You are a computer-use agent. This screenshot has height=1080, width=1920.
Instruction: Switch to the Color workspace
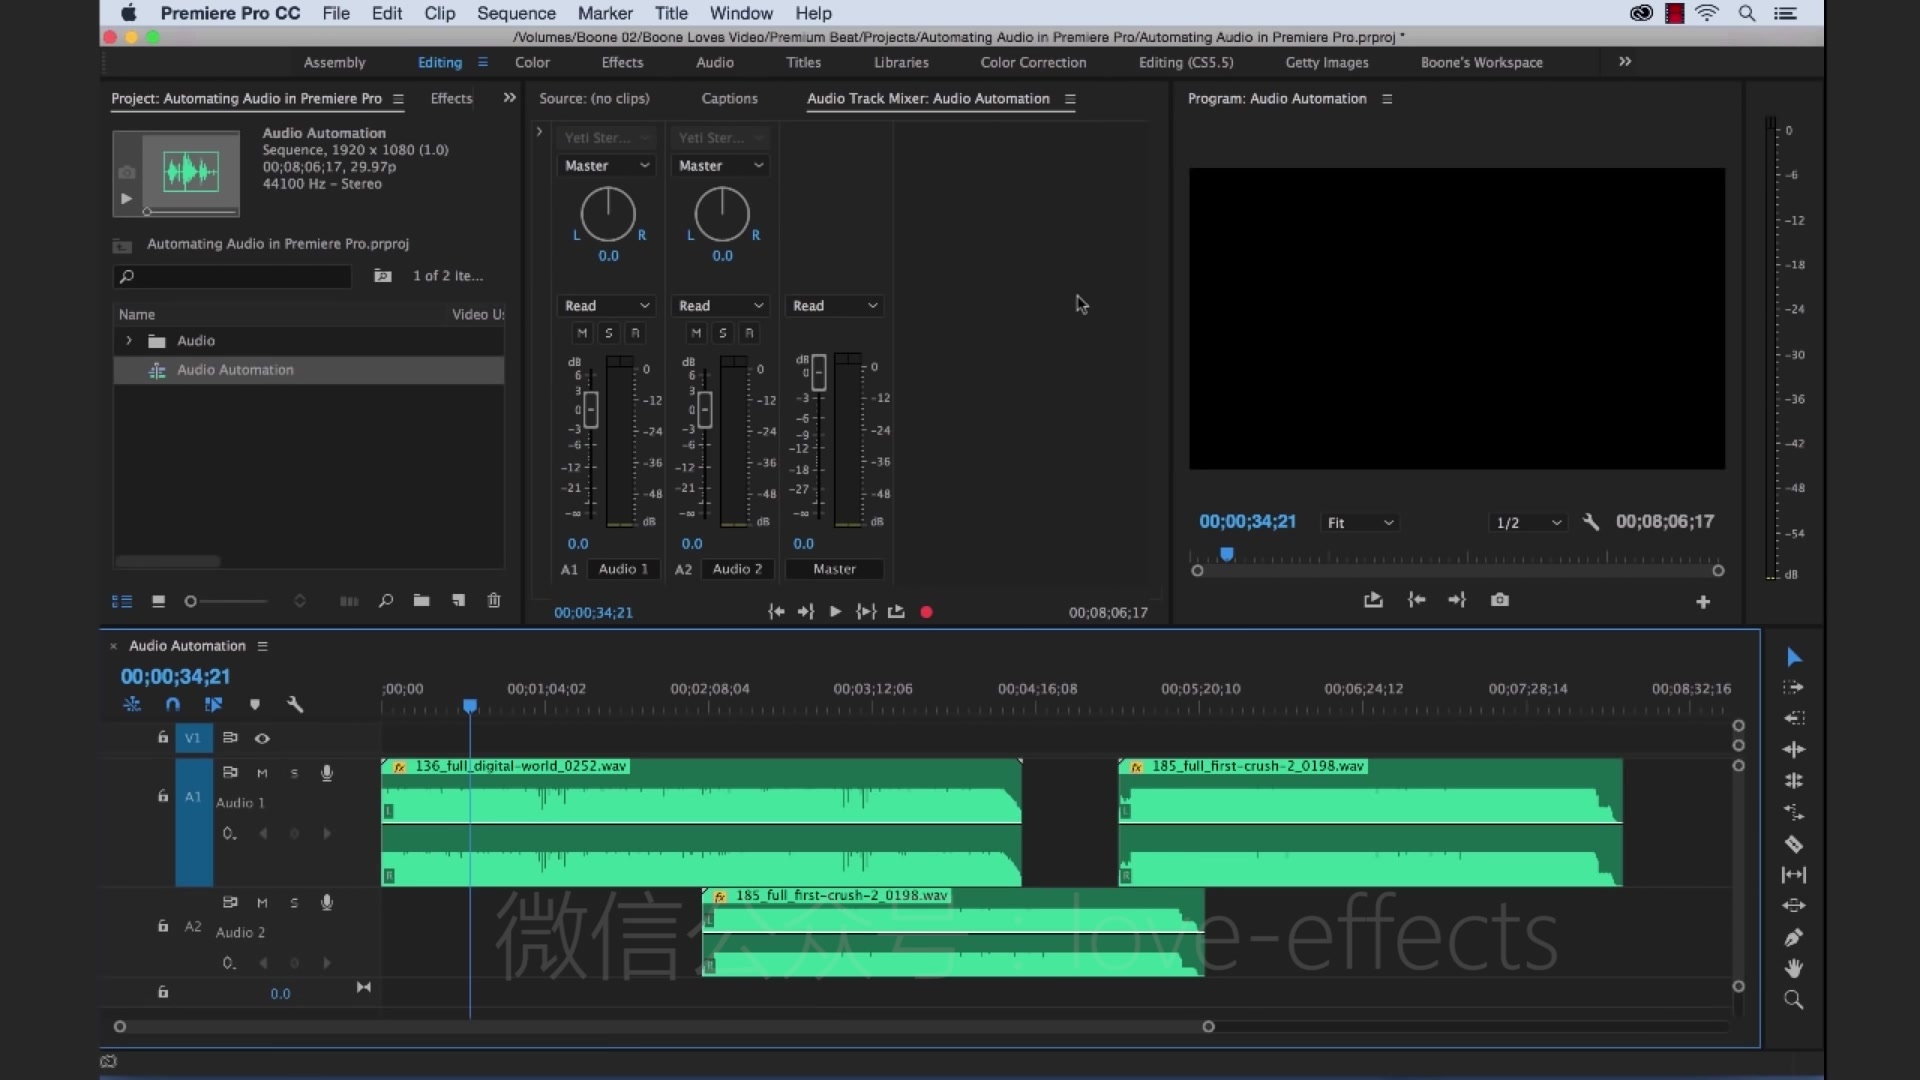532,62
